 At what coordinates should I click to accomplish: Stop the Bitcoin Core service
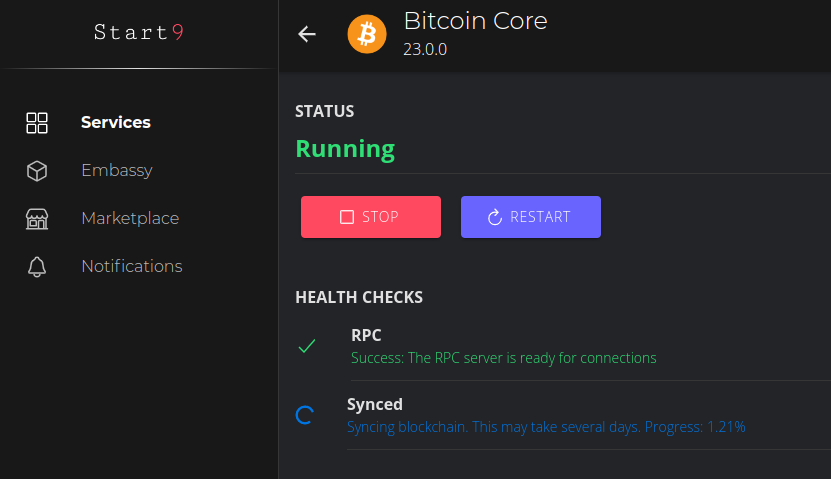[370, 217]
